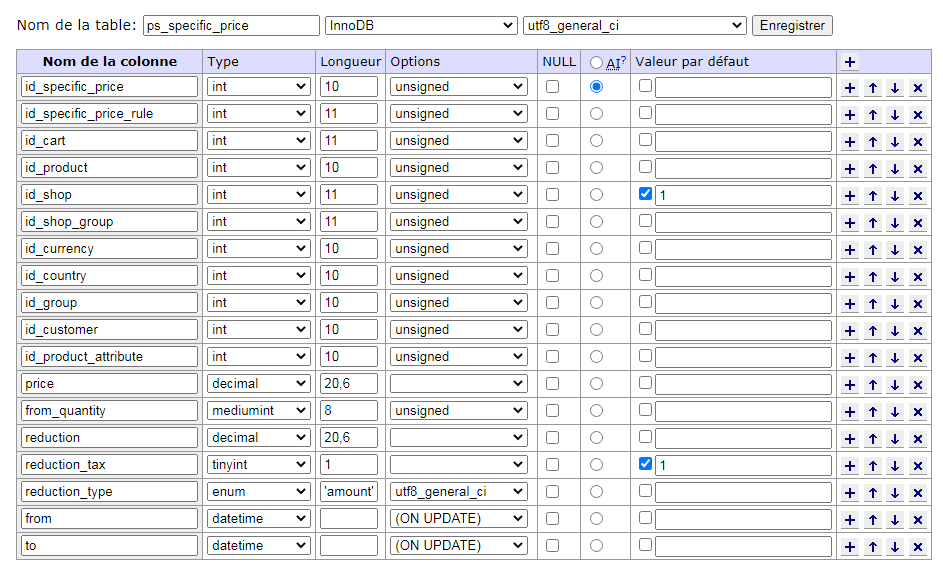
Task: Move id_specific_price_rule row up
Action: click(873, 115)
